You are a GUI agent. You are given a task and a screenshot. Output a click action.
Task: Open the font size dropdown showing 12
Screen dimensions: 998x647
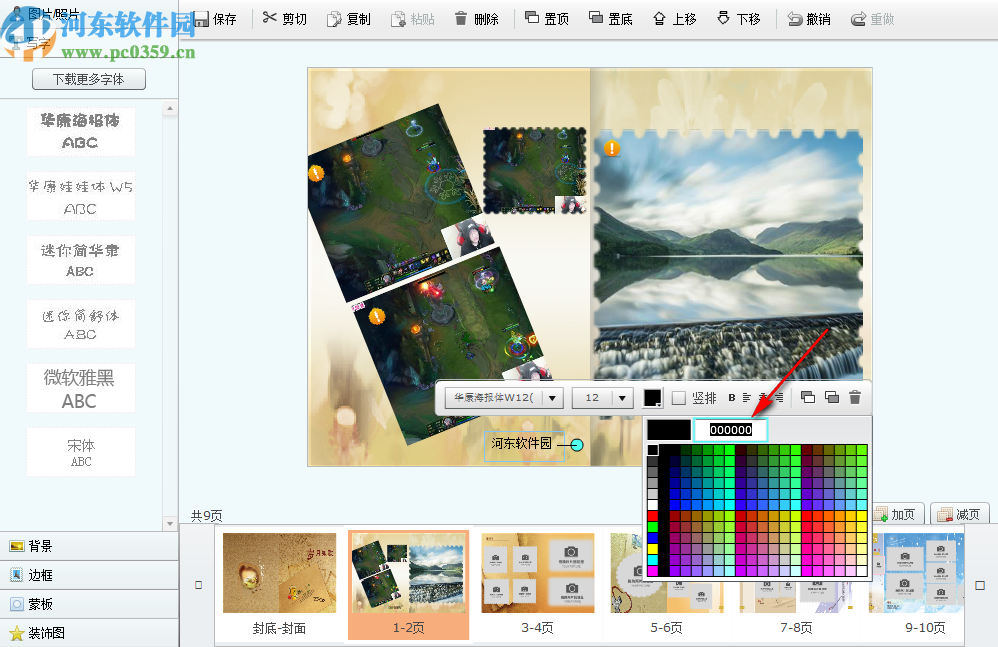(x=603, y=397)
